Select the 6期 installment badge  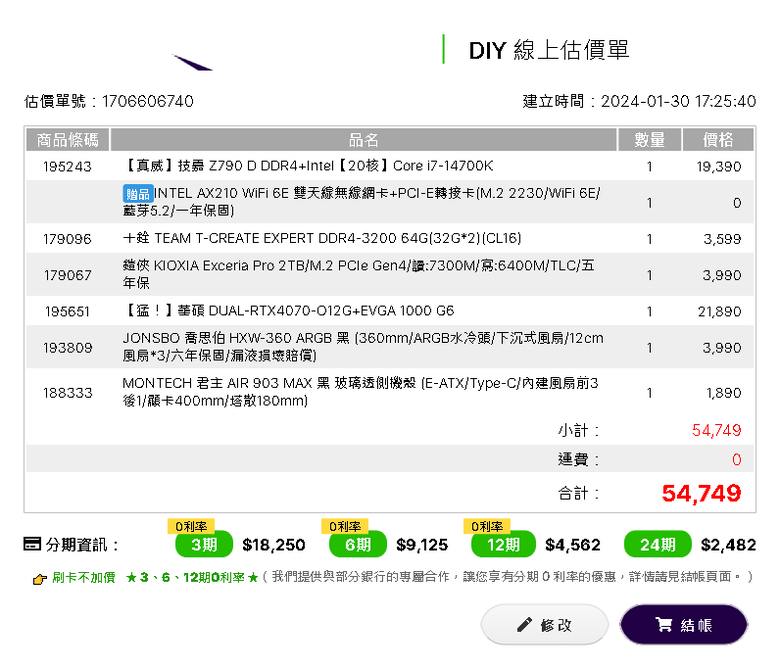(x=358, y=545)
